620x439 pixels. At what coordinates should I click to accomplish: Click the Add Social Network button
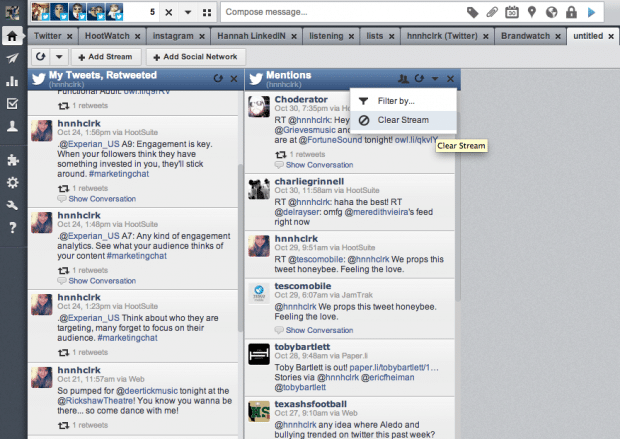[x=196, y=57]
